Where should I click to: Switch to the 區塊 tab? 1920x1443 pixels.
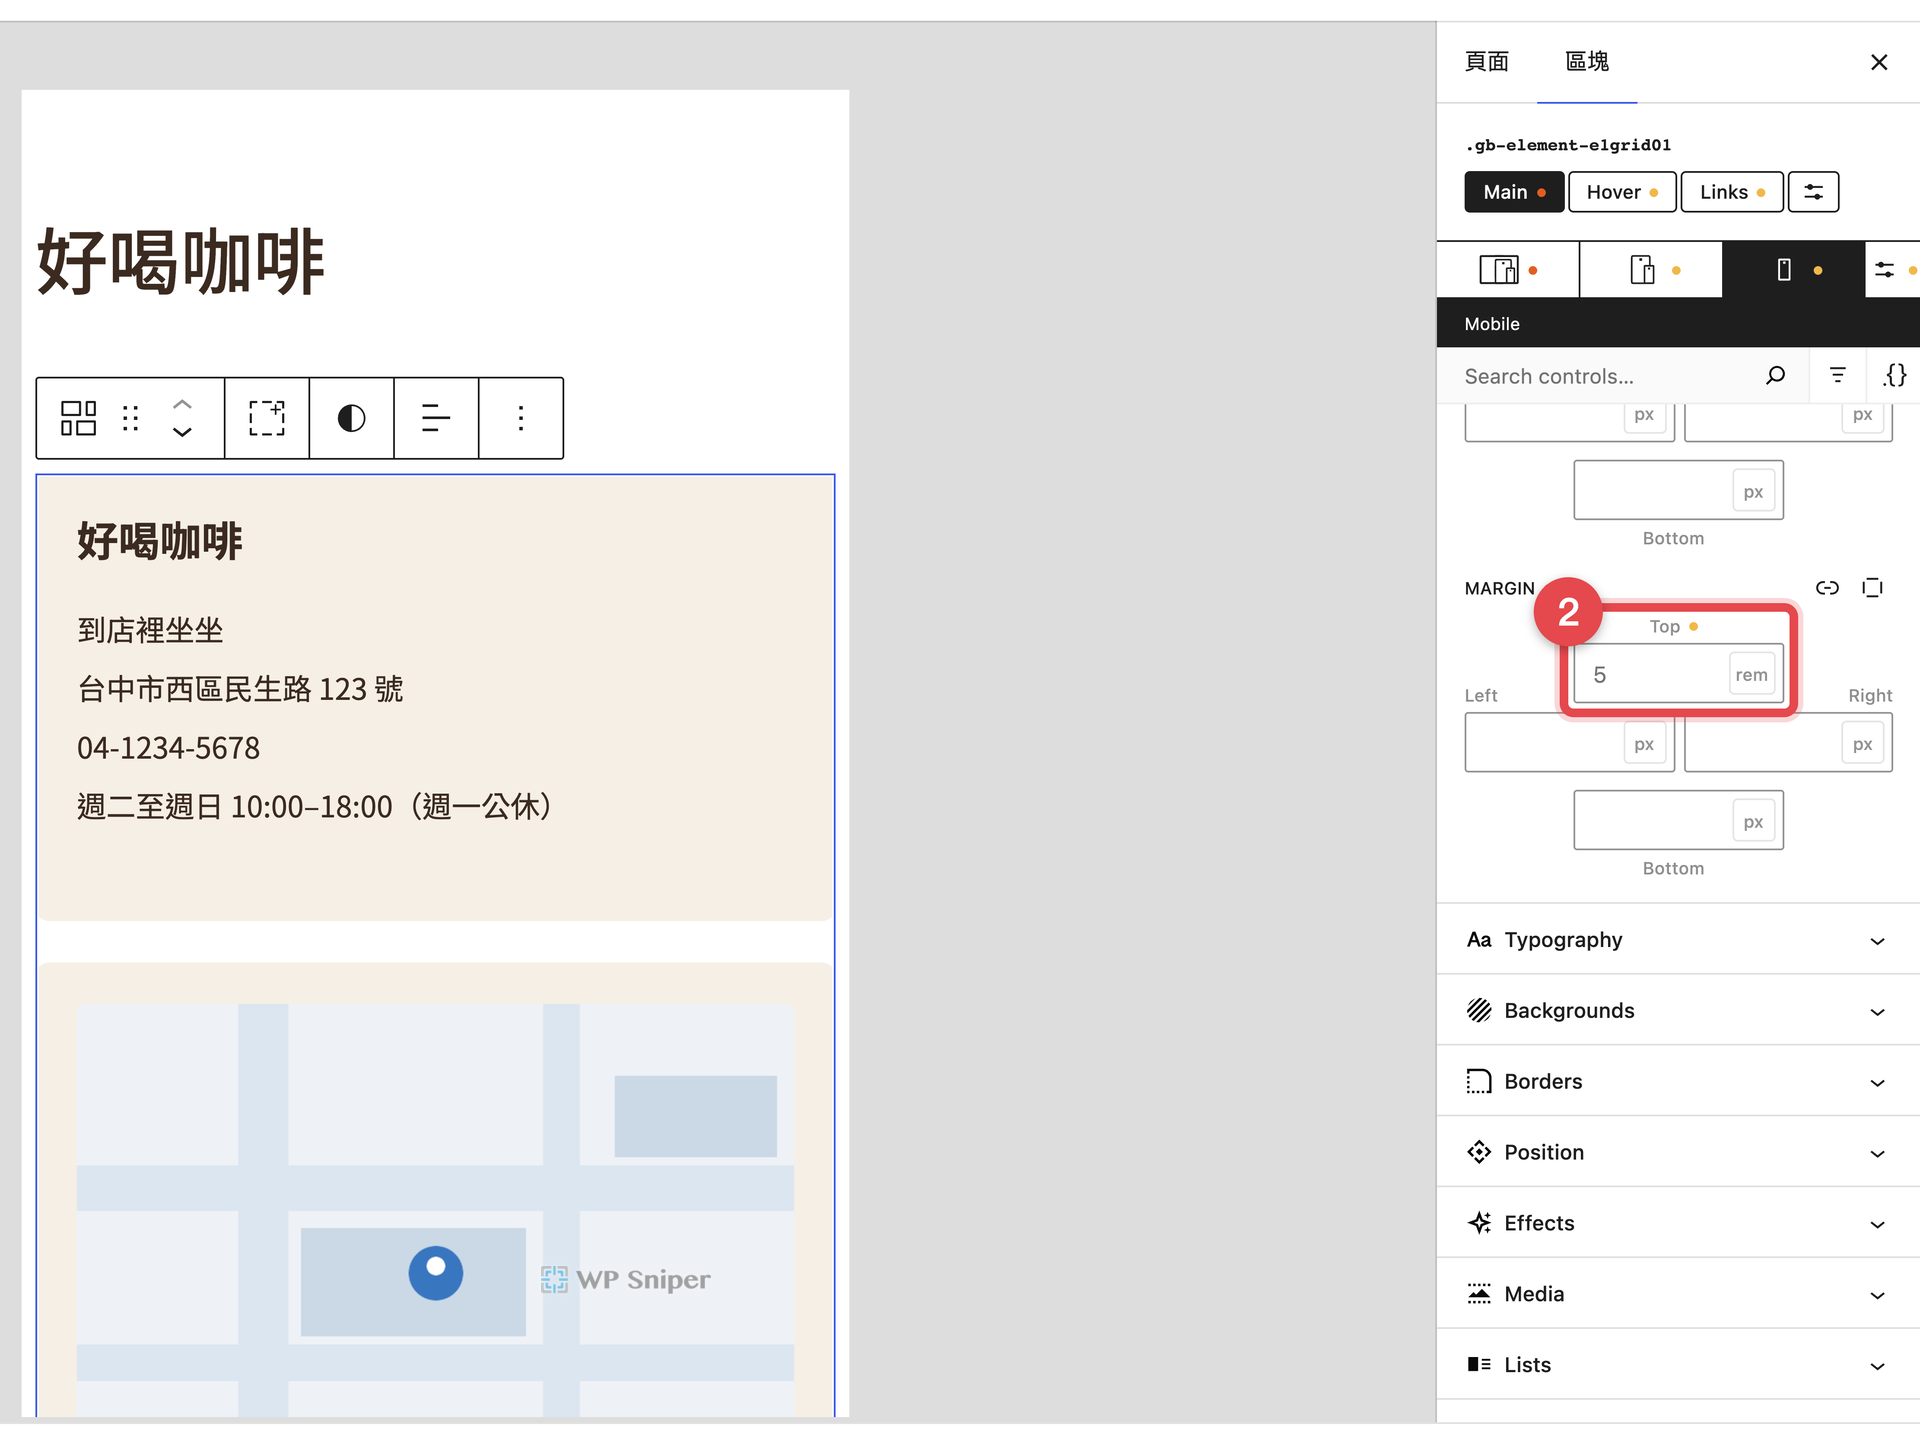pyautogui.click(x=1587, y=62)
